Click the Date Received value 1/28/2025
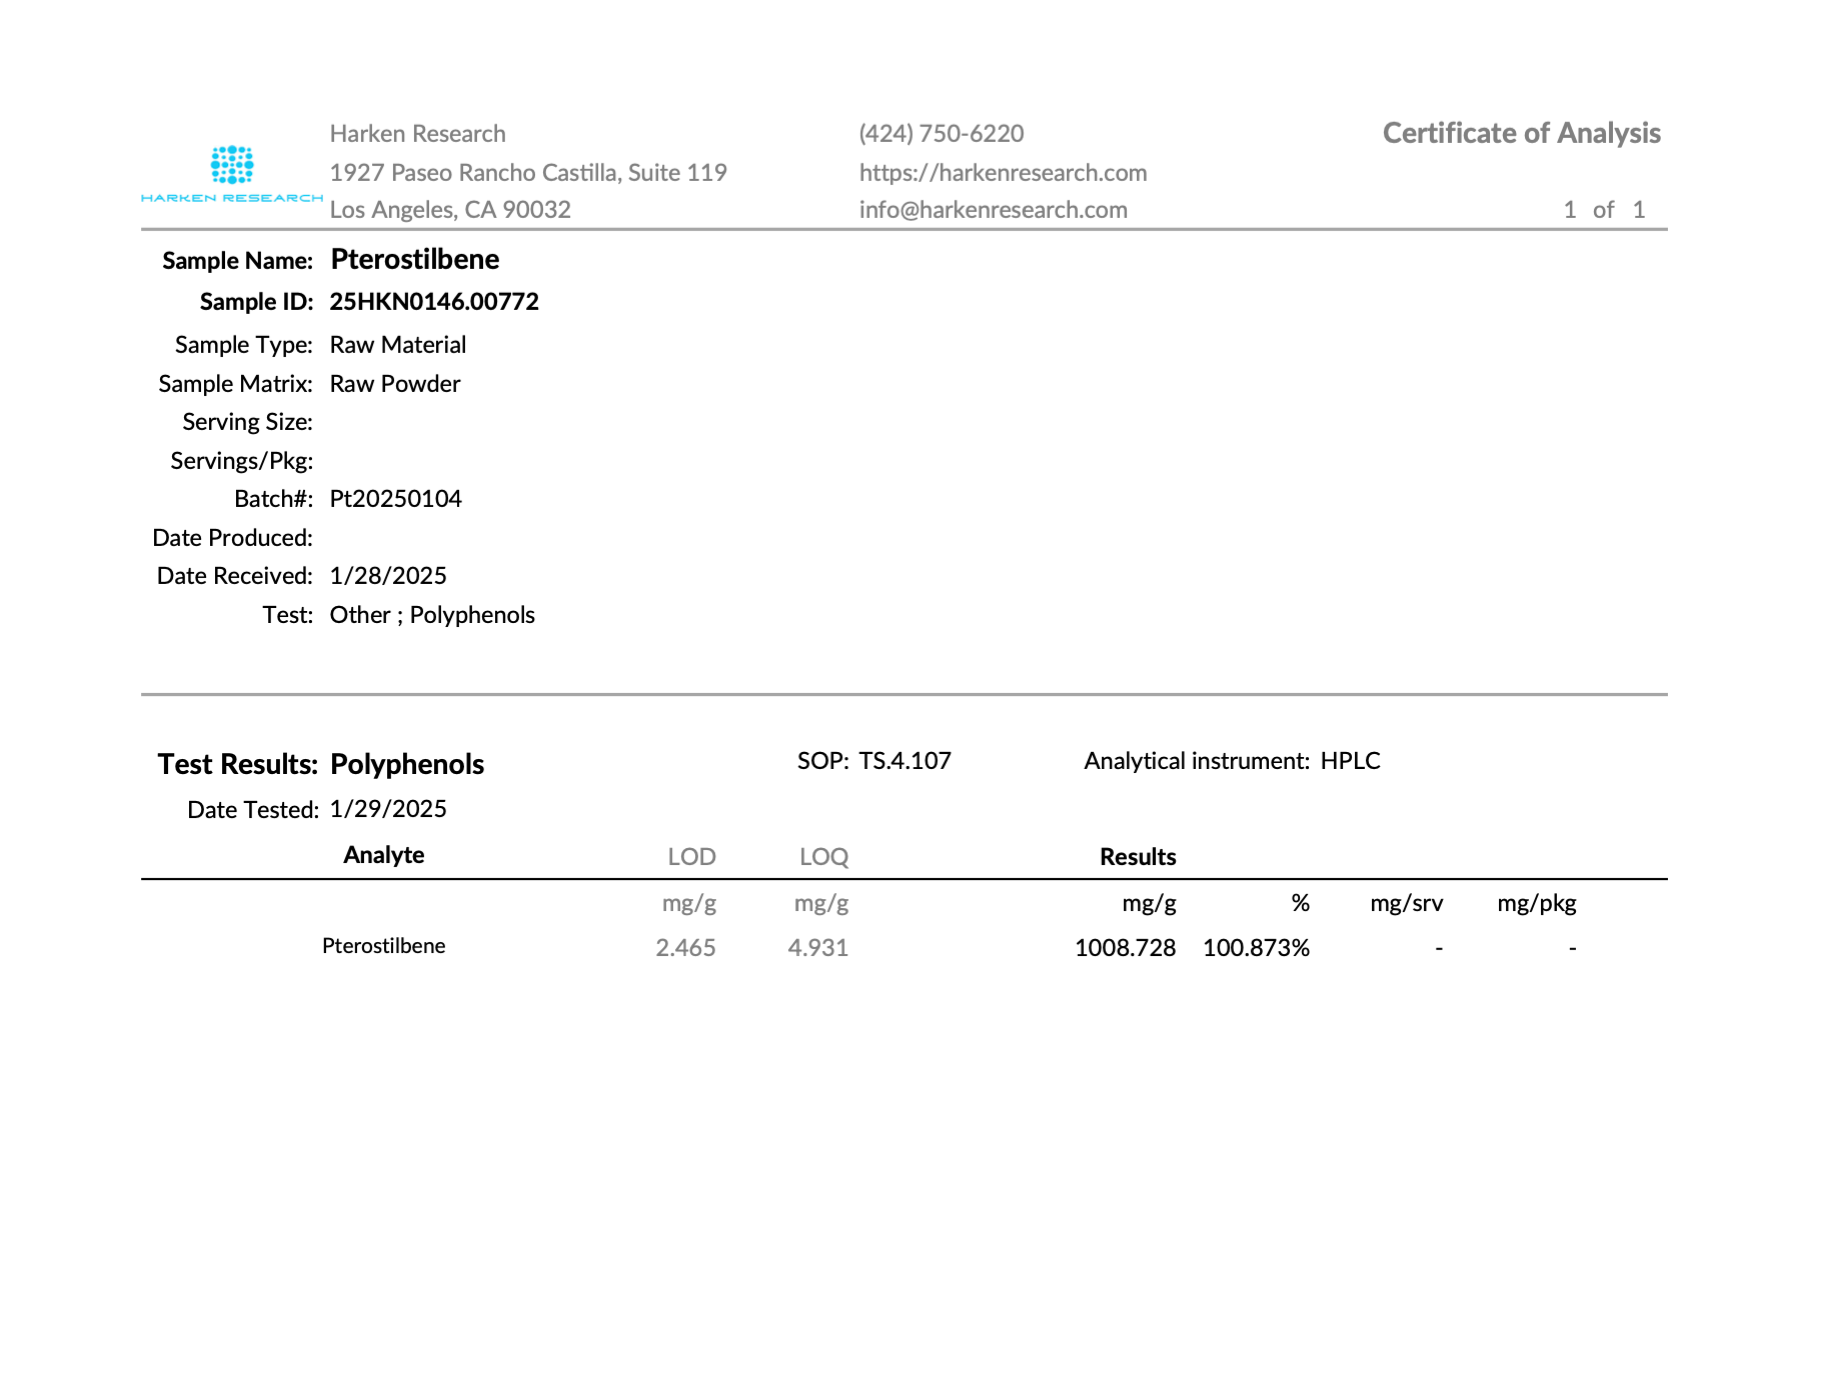The height and width of the screenshot is (1395, 1822). (x=388, y=576)
